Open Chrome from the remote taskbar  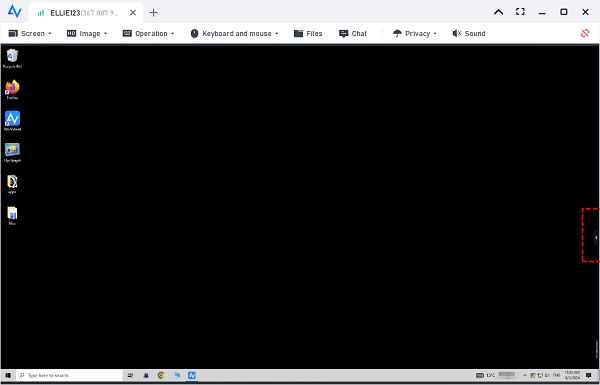tap(161, 375)
